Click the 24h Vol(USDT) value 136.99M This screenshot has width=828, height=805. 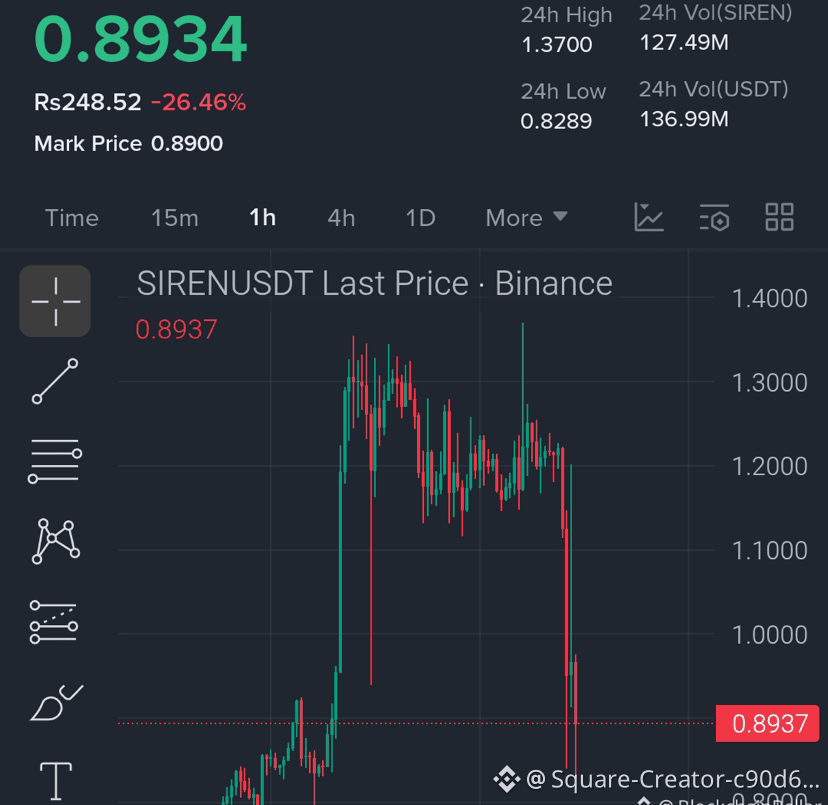[684, 119]
